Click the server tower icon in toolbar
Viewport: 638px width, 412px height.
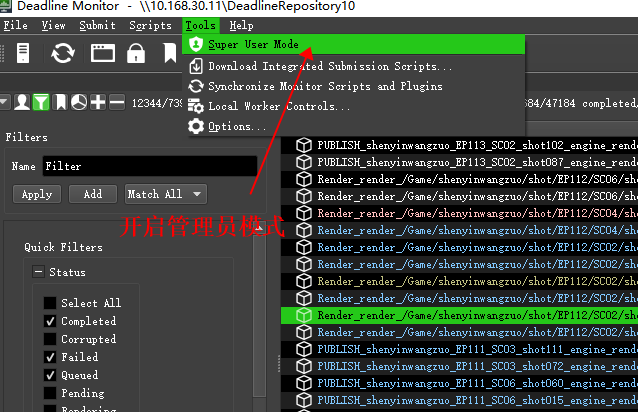coord(23,53)
